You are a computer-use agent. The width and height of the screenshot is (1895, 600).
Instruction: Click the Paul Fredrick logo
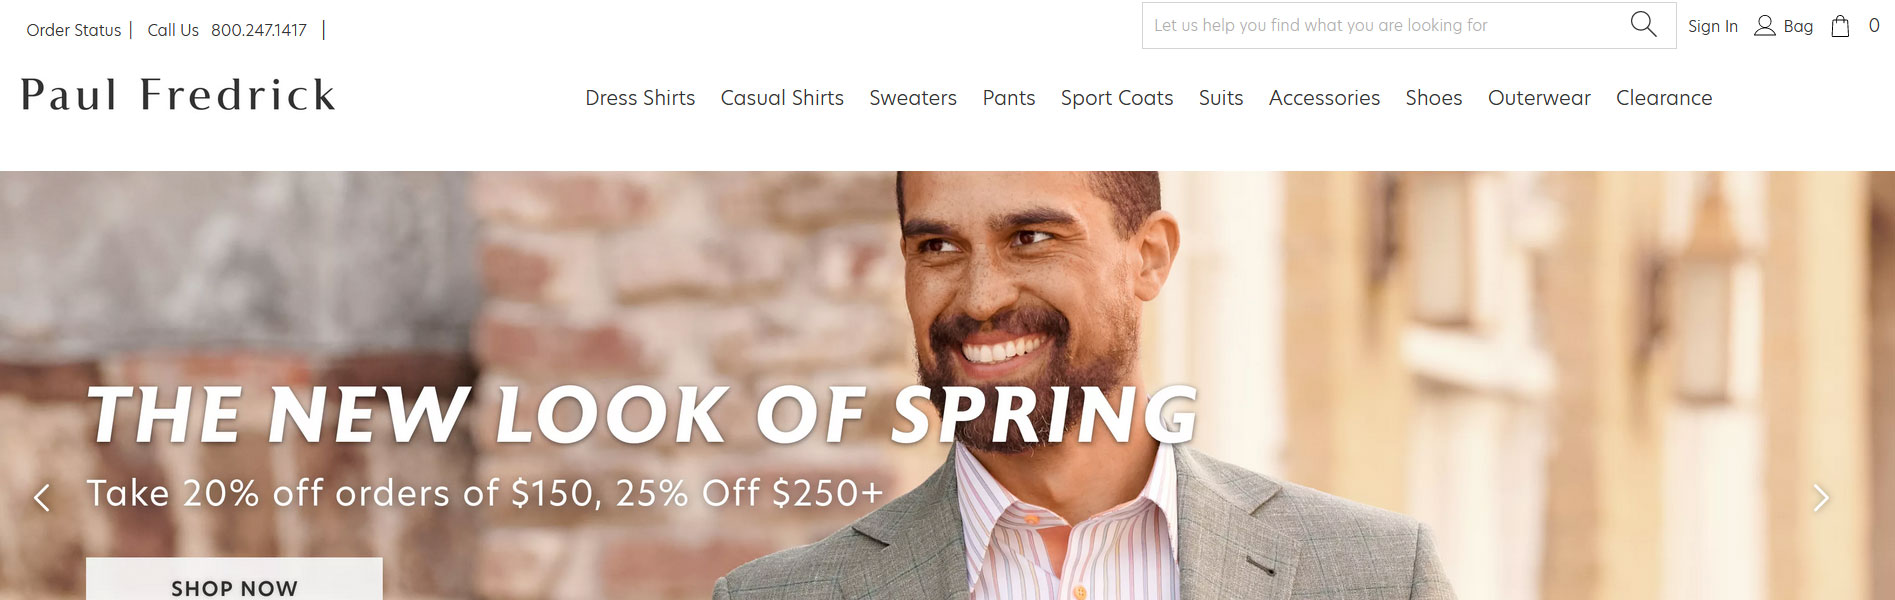point(178,95)
